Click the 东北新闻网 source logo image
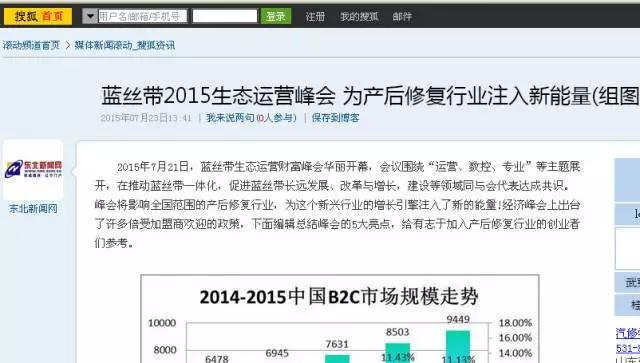 tap(33, 169)
